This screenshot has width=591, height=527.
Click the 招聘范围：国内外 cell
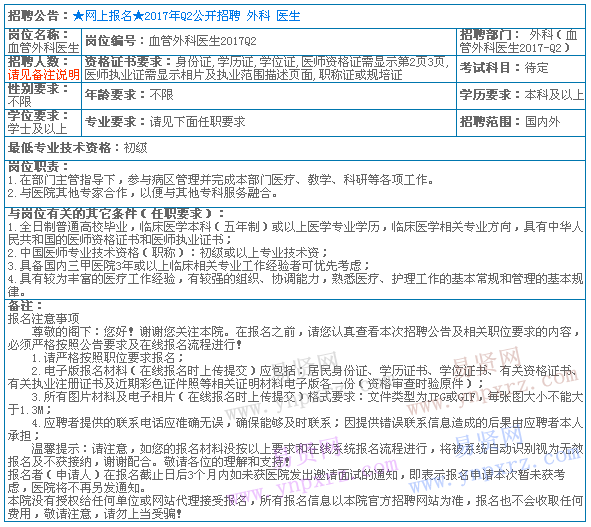coord(521,123)
